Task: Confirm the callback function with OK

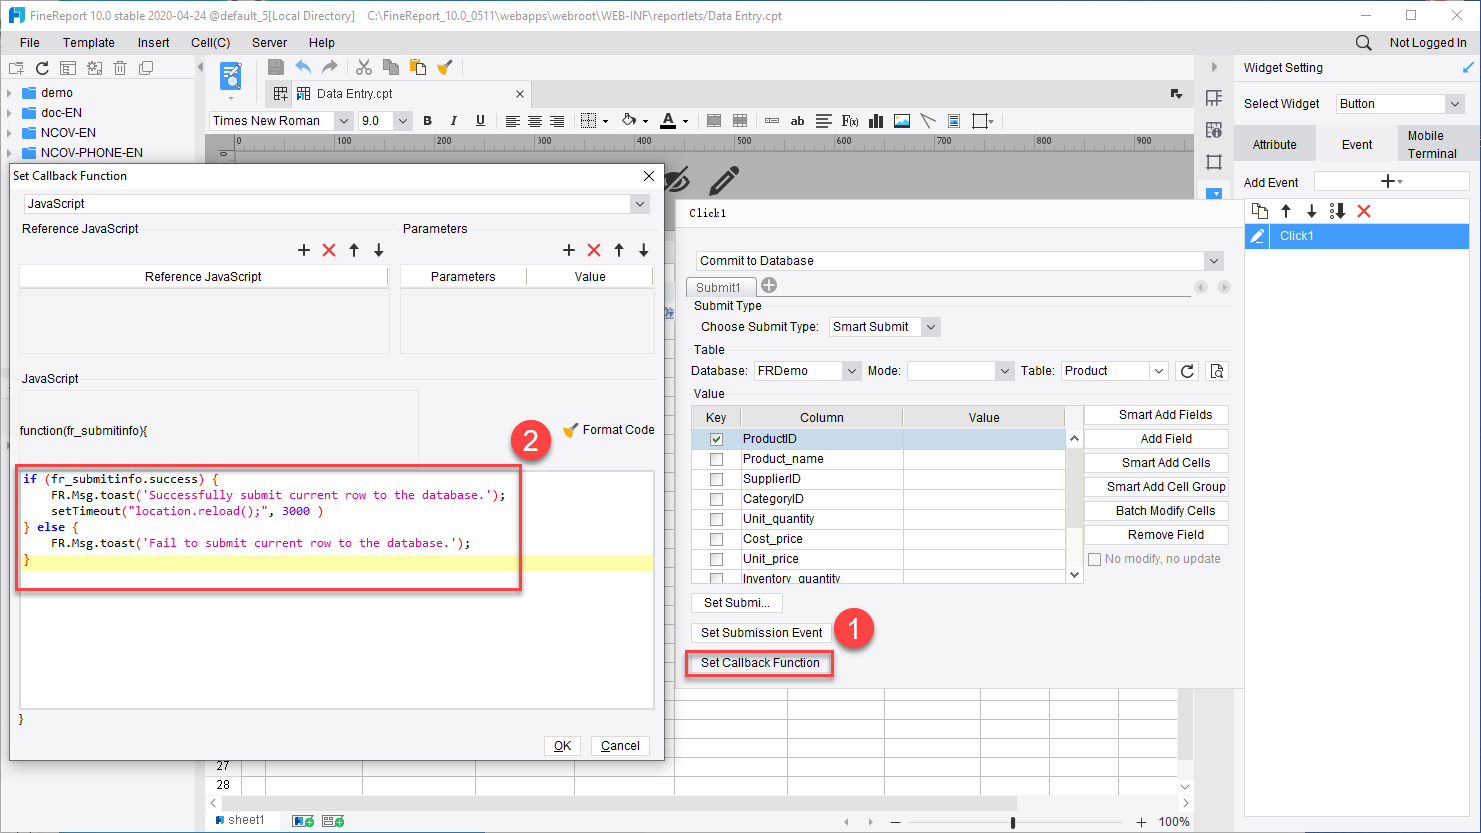Action: click(x=562, y=745)
